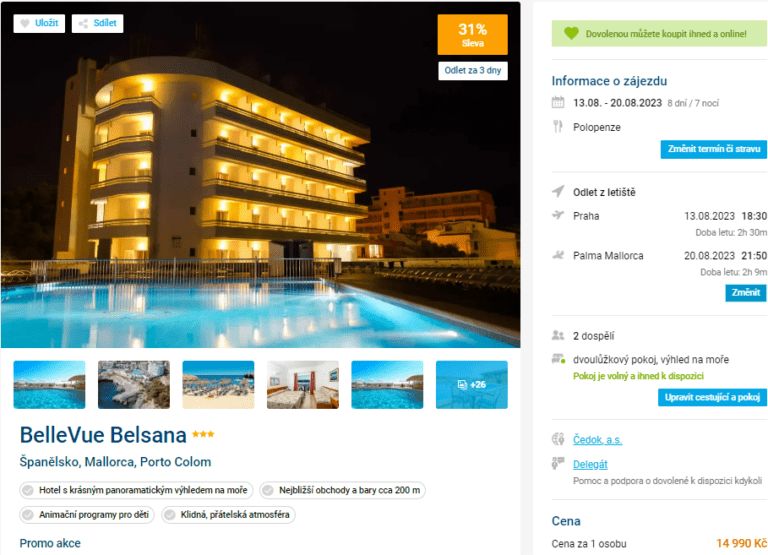768x555 pixels.
Task: Click the checkmark for Klidná, přátelská atmosféra
Action: (169, 515)
